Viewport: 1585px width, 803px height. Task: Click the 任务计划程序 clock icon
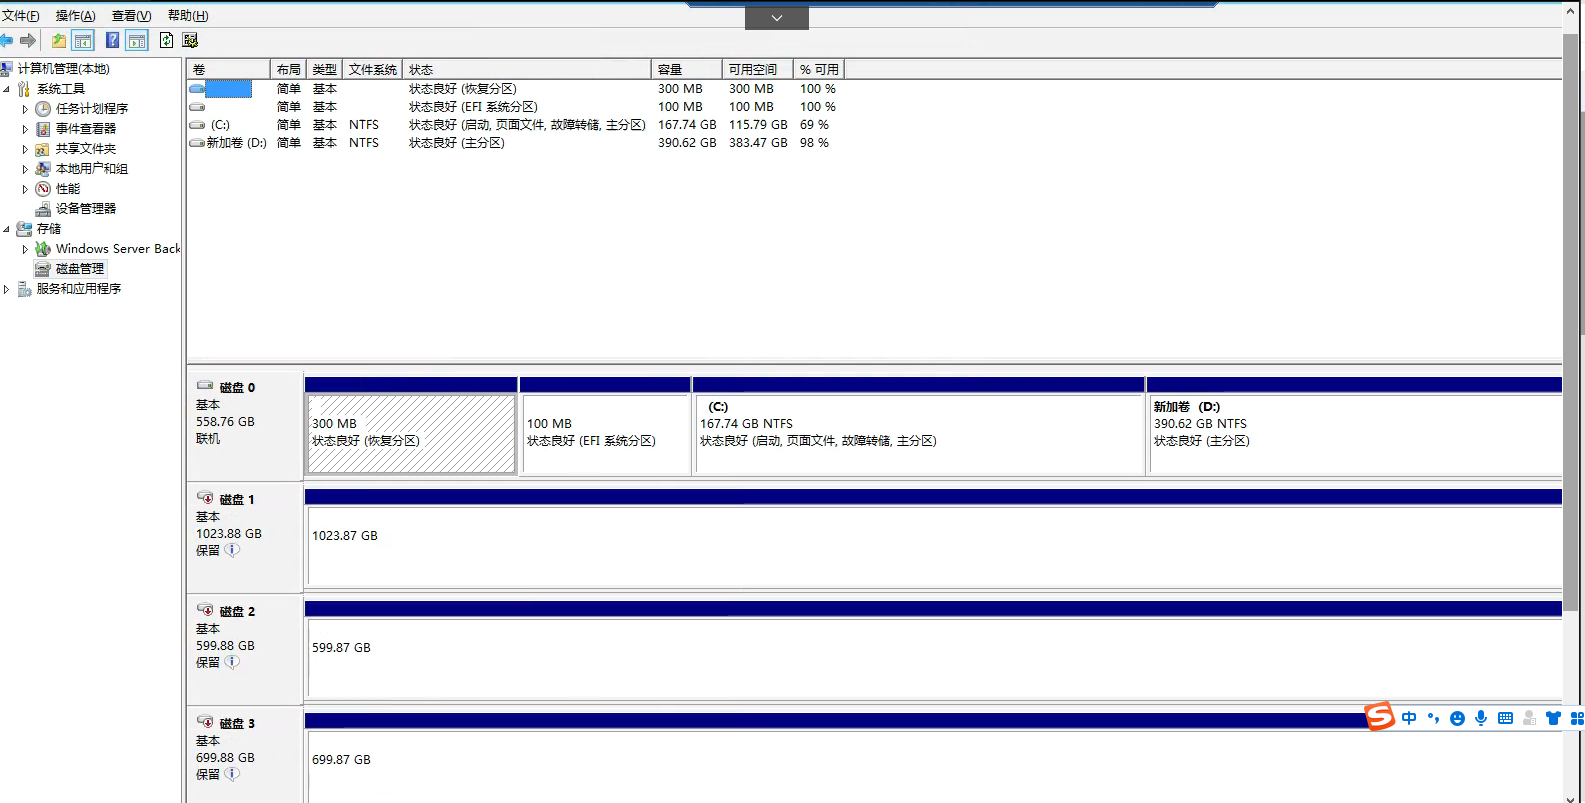point(43,108)
